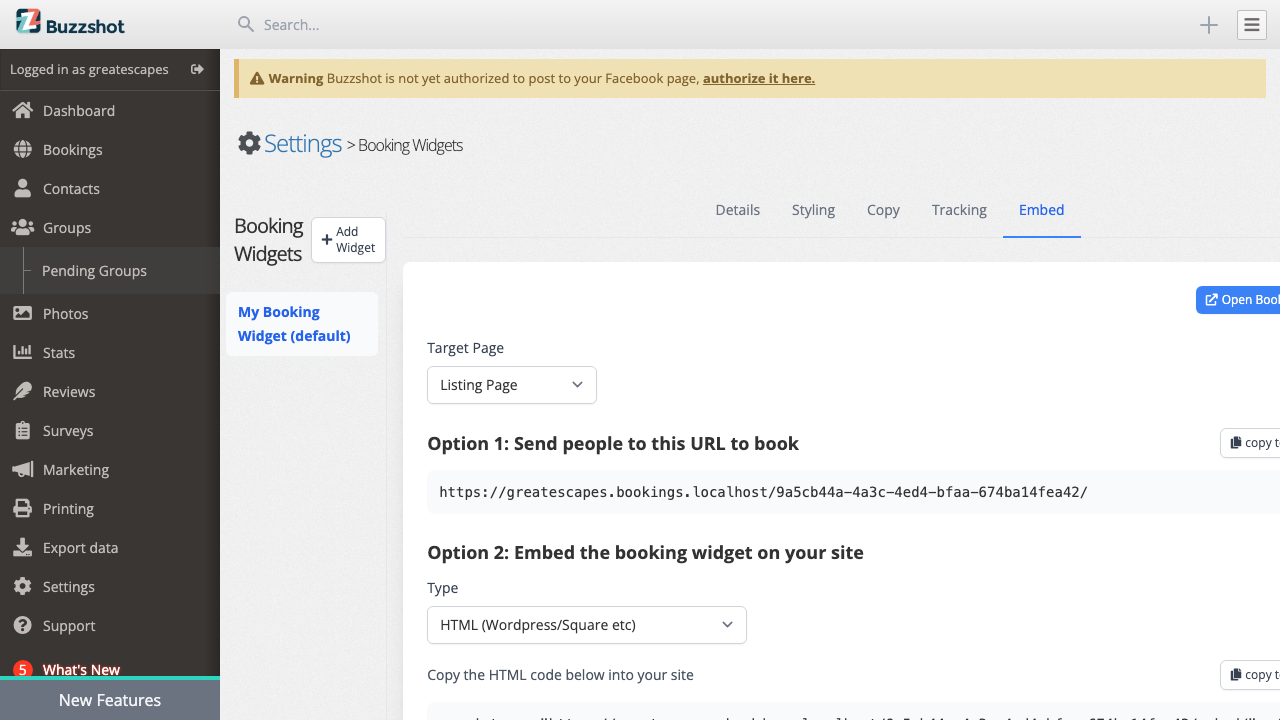Open the Tracking tab

click(x=959, y=210)
